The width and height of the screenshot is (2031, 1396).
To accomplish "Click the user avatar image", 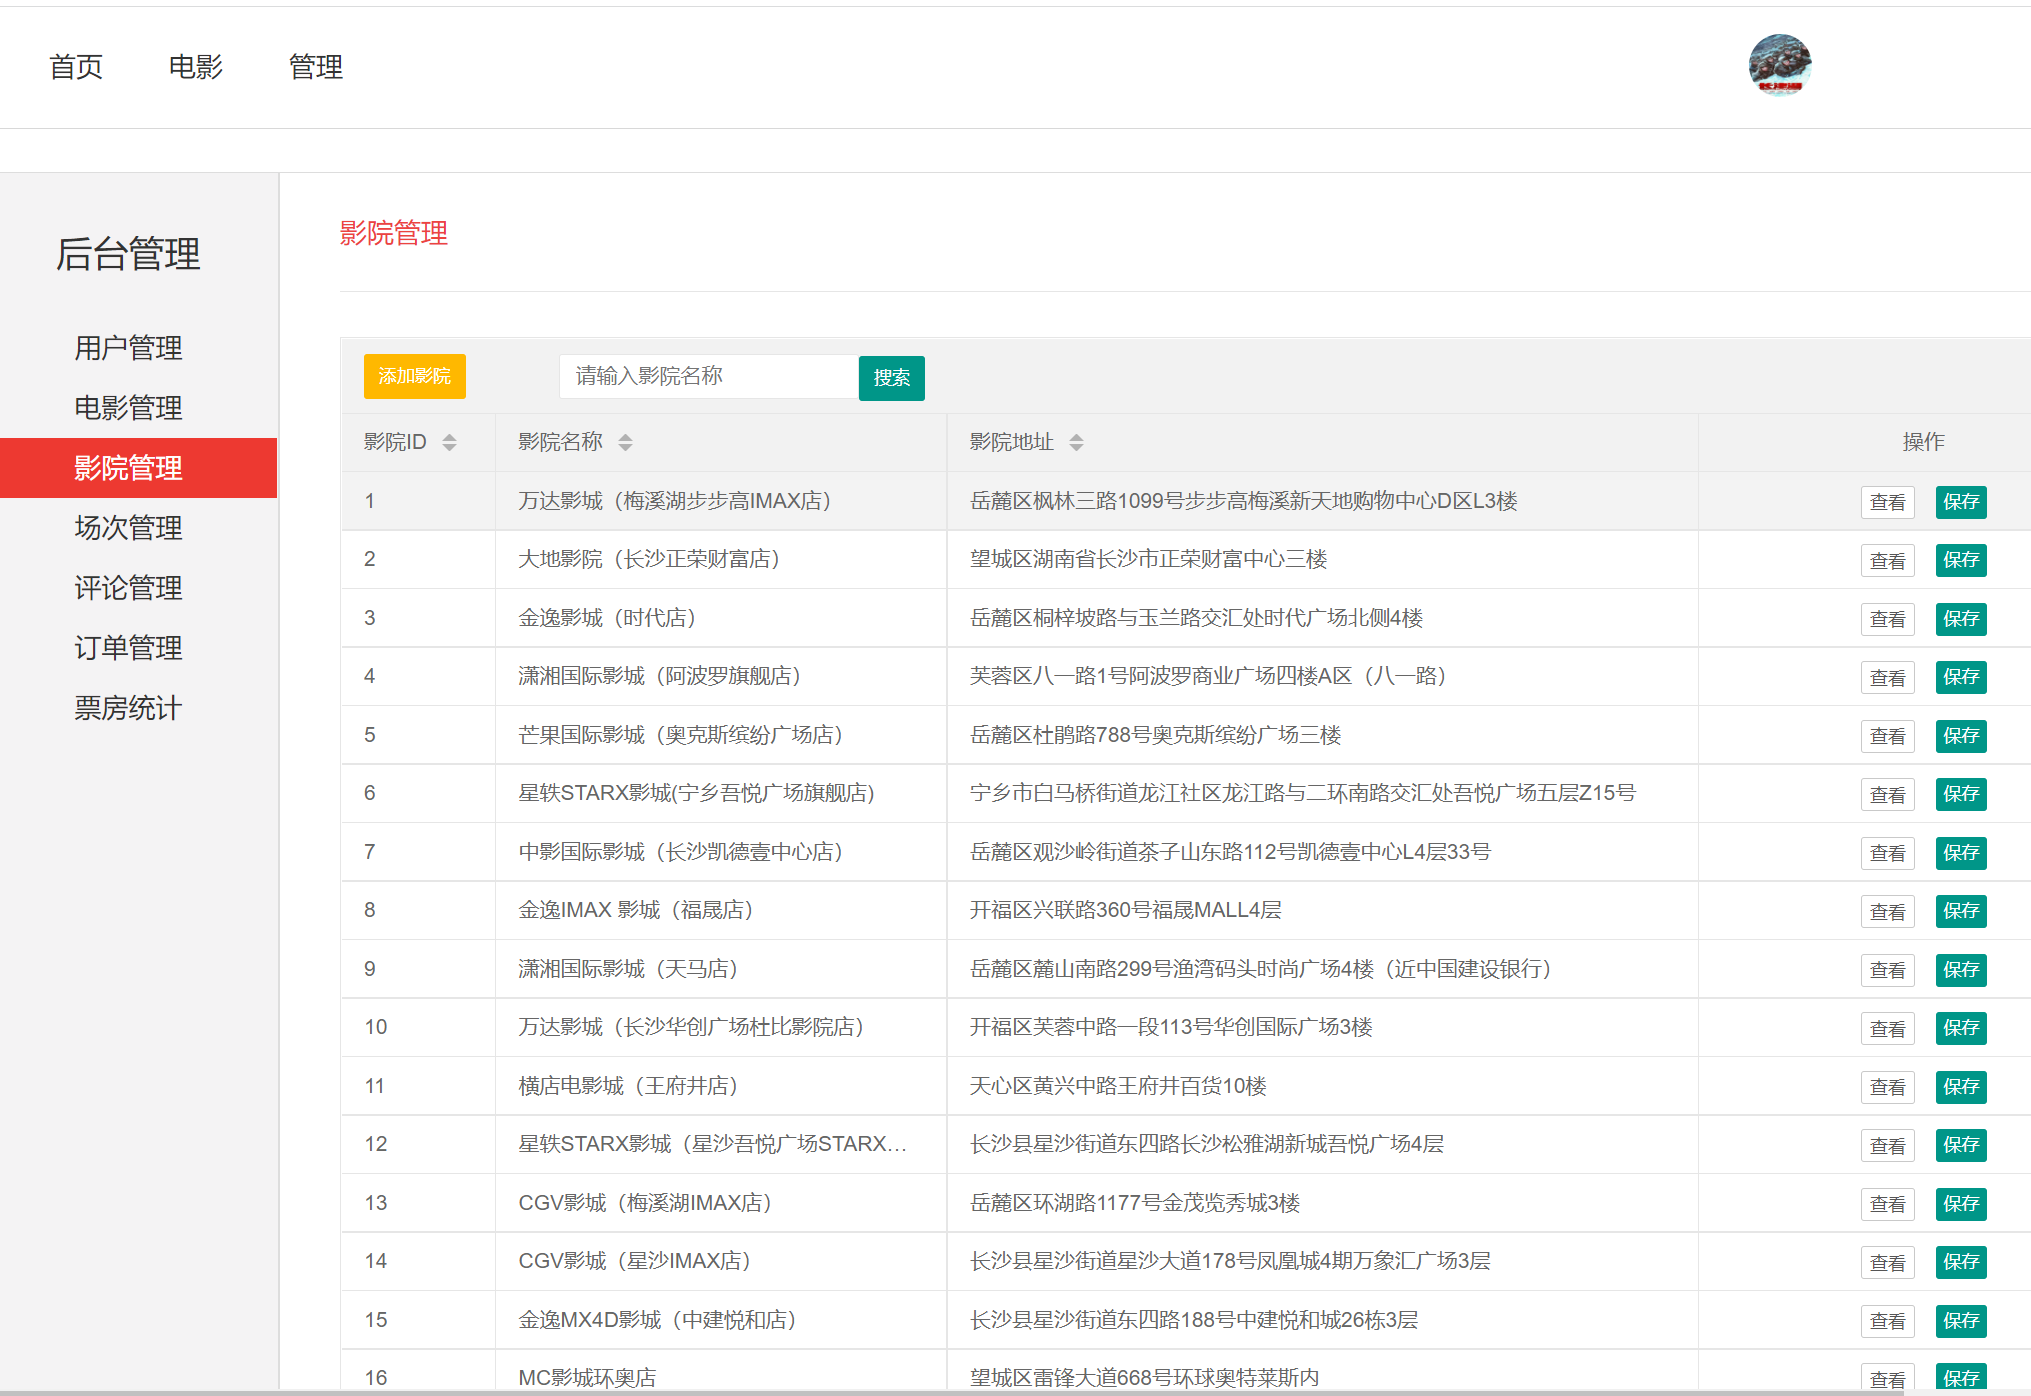I will click(x=1779, y=65).
